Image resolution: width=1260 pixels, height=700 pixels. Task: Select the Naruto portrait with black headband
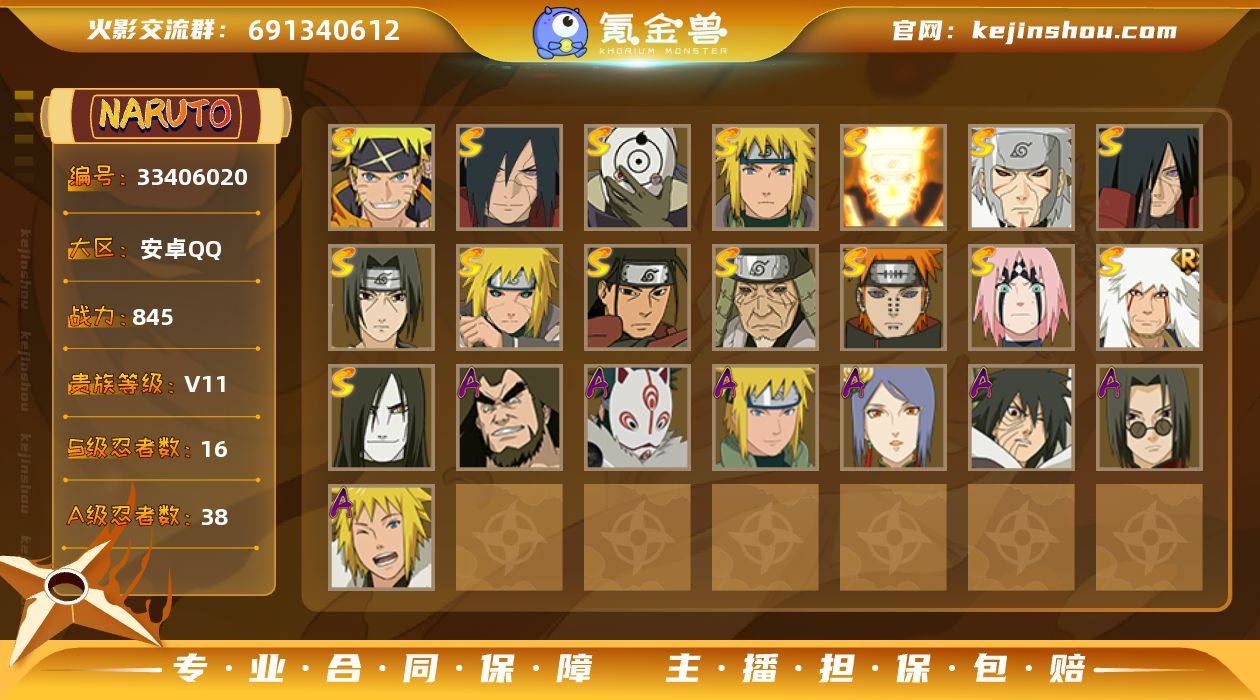(x=381, y=177)
